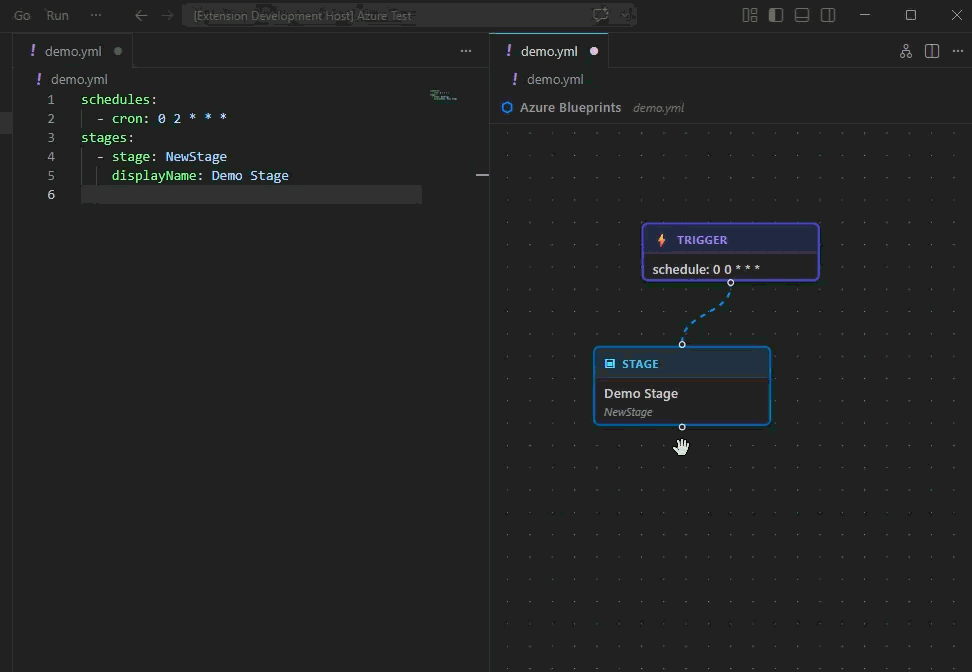This screenshot has width=972, height=672.
Task: Navigate forward with the right arrow
Action: click(x=167, y=15)
